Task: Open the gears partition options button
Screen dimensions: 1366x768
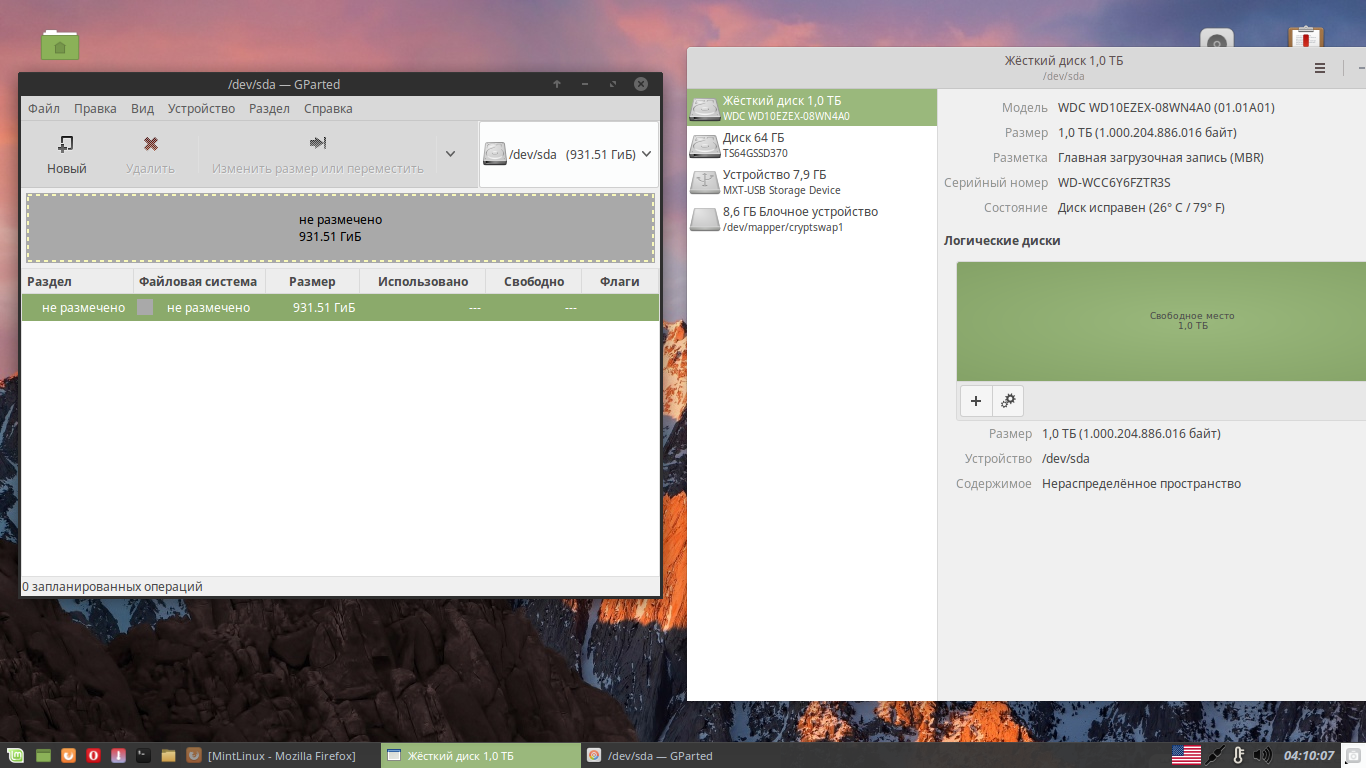Action: click(1008, 401)
